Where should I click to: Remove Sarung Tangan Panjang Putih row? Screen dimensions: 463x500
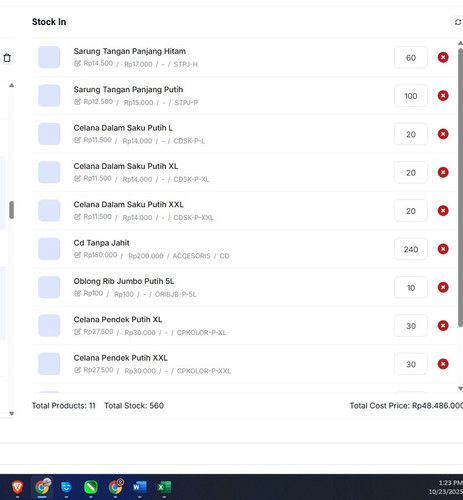click(x=443, y=96)
